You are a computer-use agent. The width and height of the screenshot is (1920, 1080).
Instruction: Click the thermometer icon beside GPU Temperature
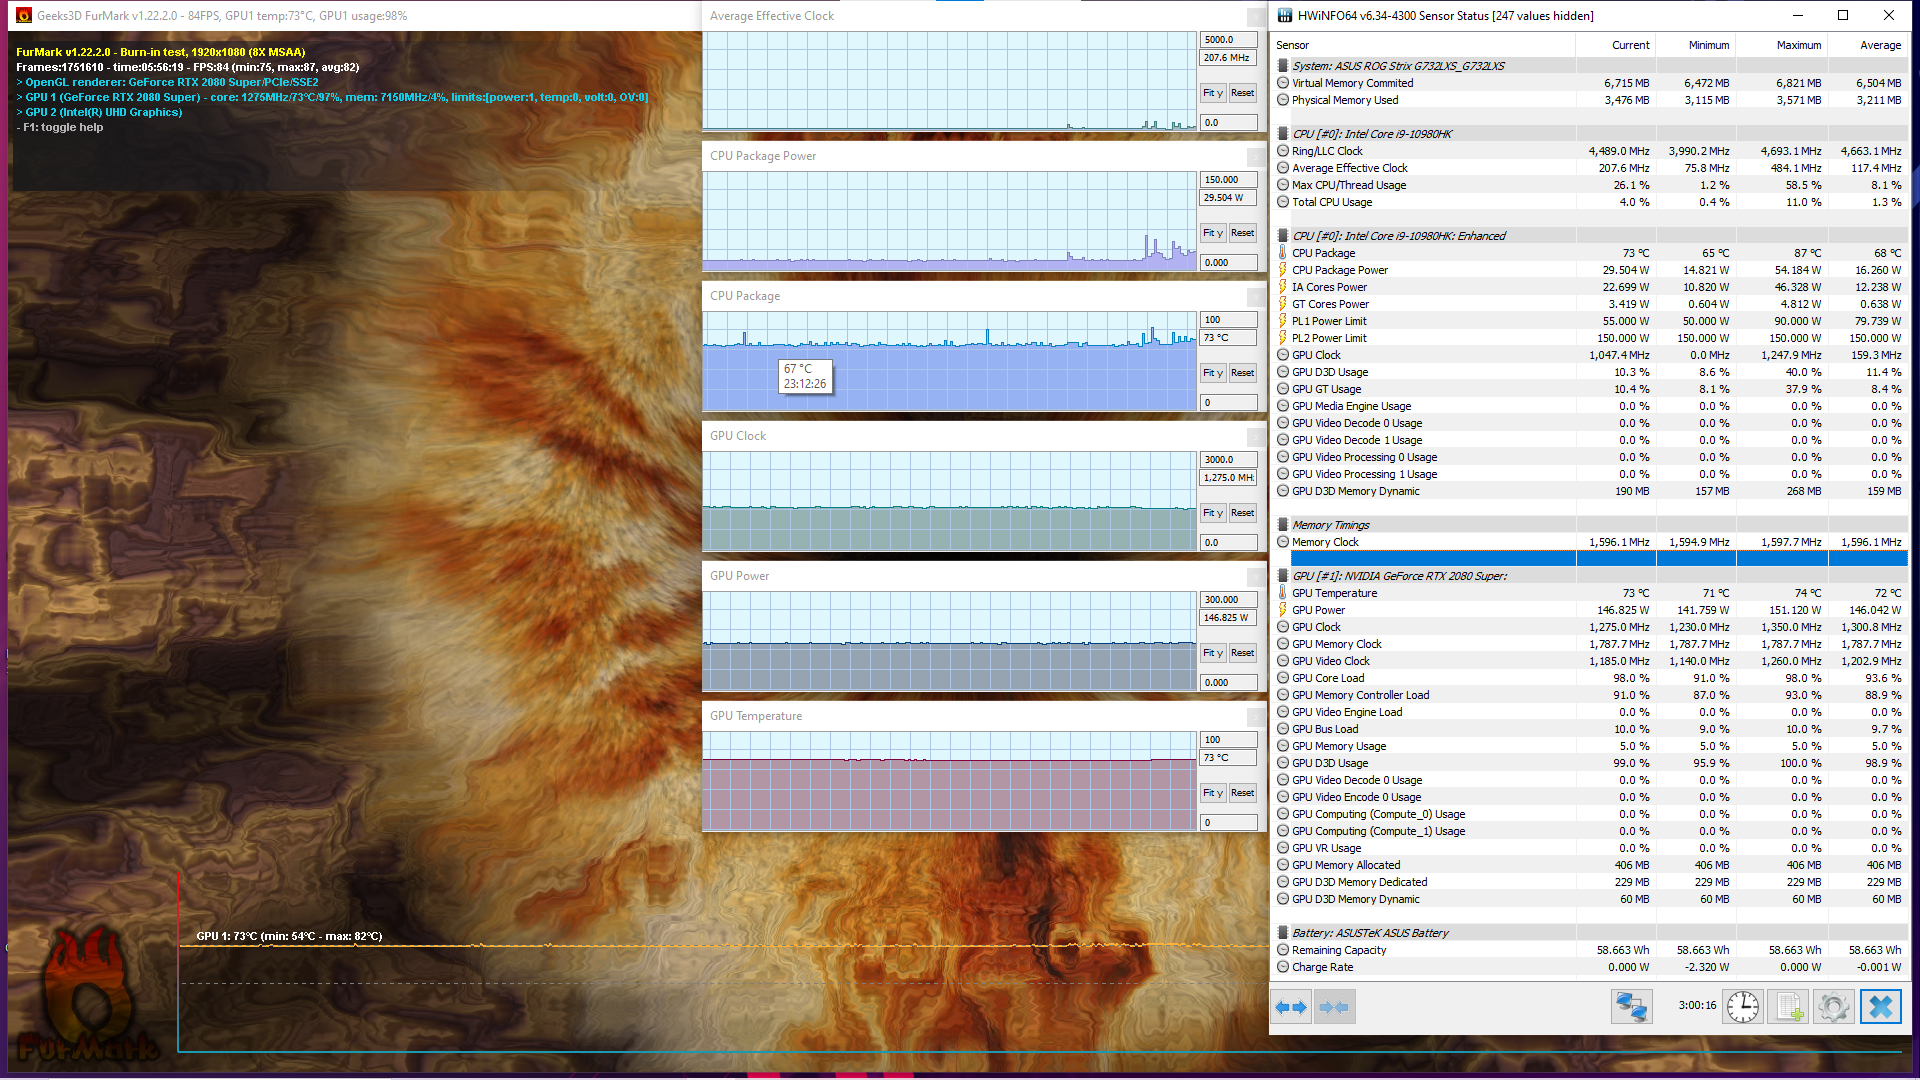(x=1283, y=593)
